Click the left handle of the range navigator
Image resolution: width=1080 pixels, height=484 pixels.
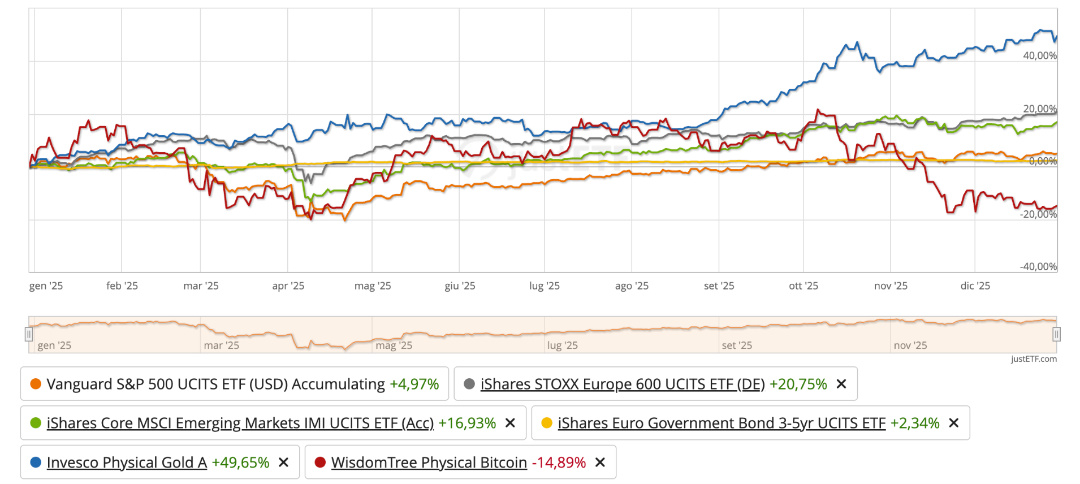click(x=29, y=334)
